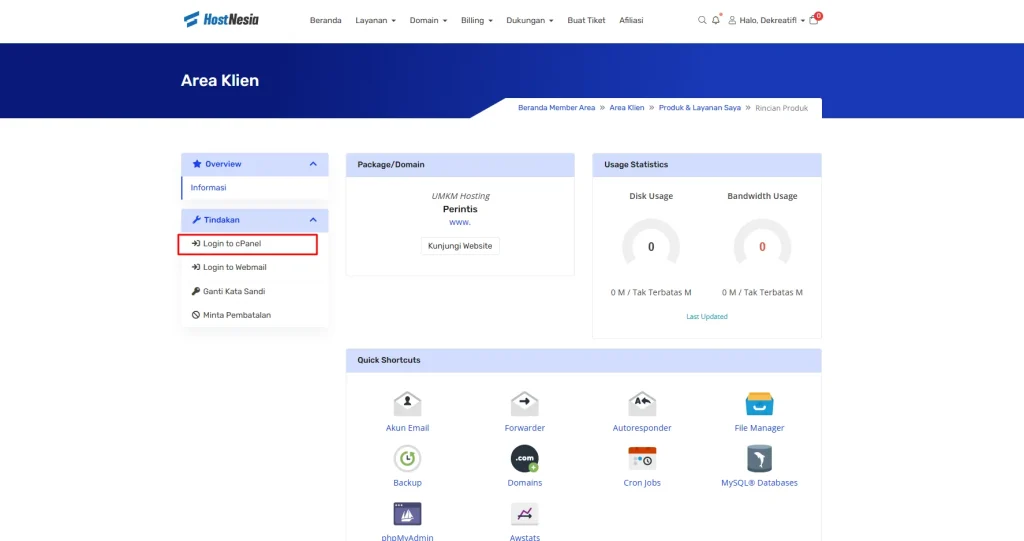Open the Halo, Dekreatif account dropdown
Image resolution: width=1024 pixels, height=541 pixels.
click(767, 20)
